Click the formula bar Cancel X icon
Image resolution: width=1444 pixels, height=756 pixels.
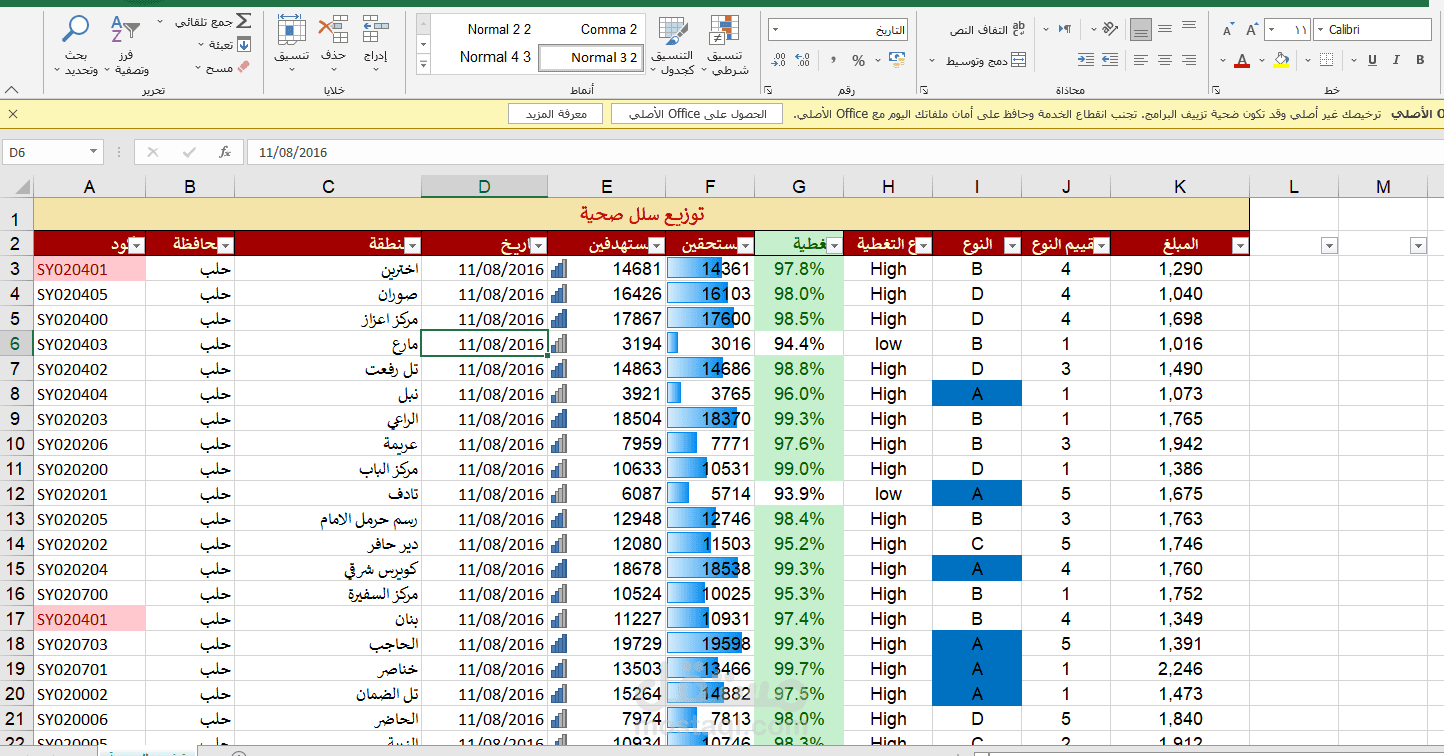[153, 152]
